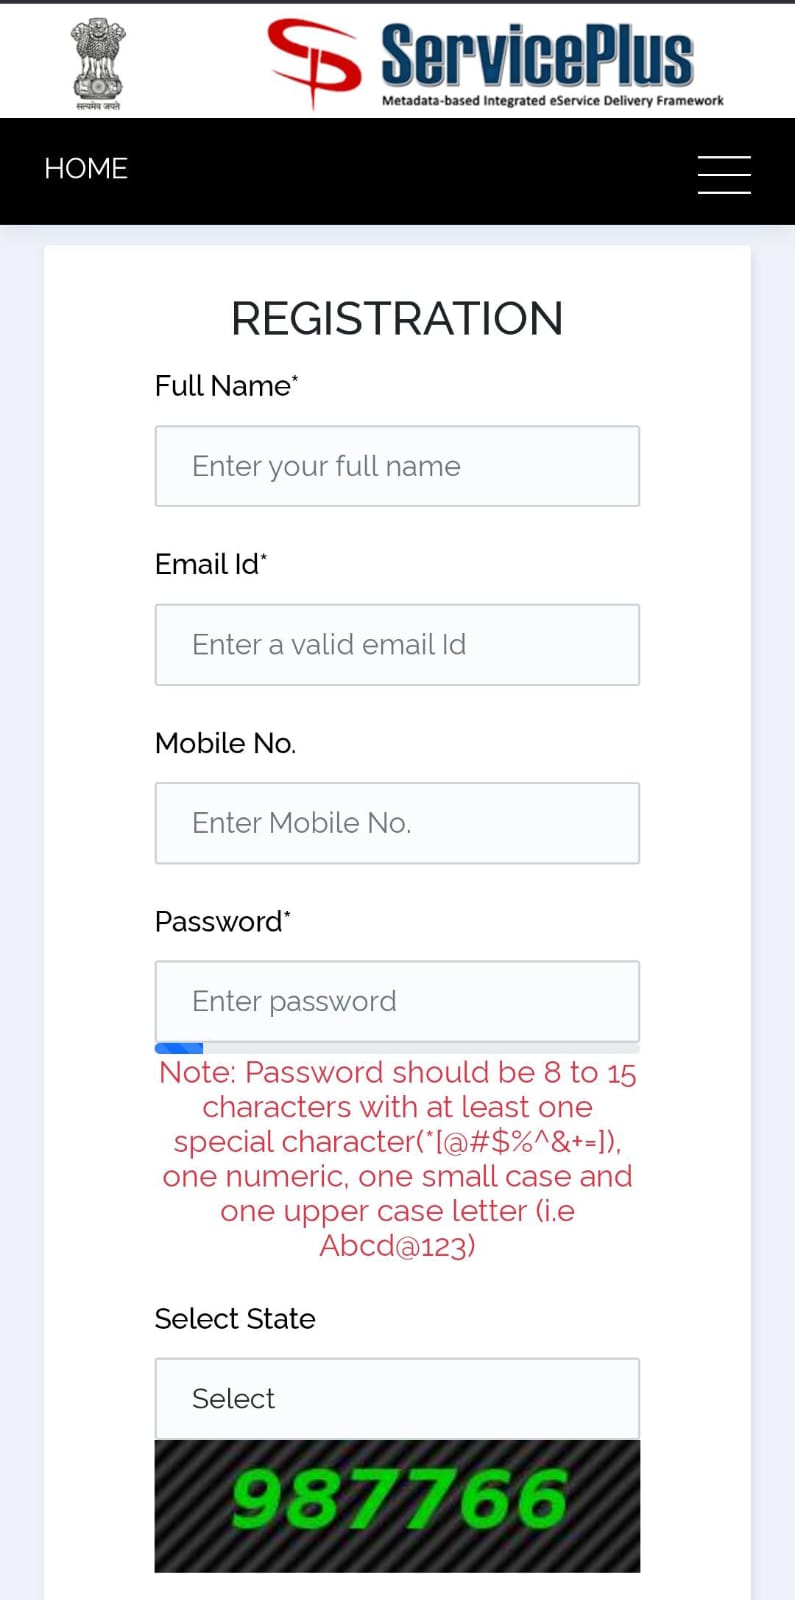Click the red password requirements note

point(397,1158)
